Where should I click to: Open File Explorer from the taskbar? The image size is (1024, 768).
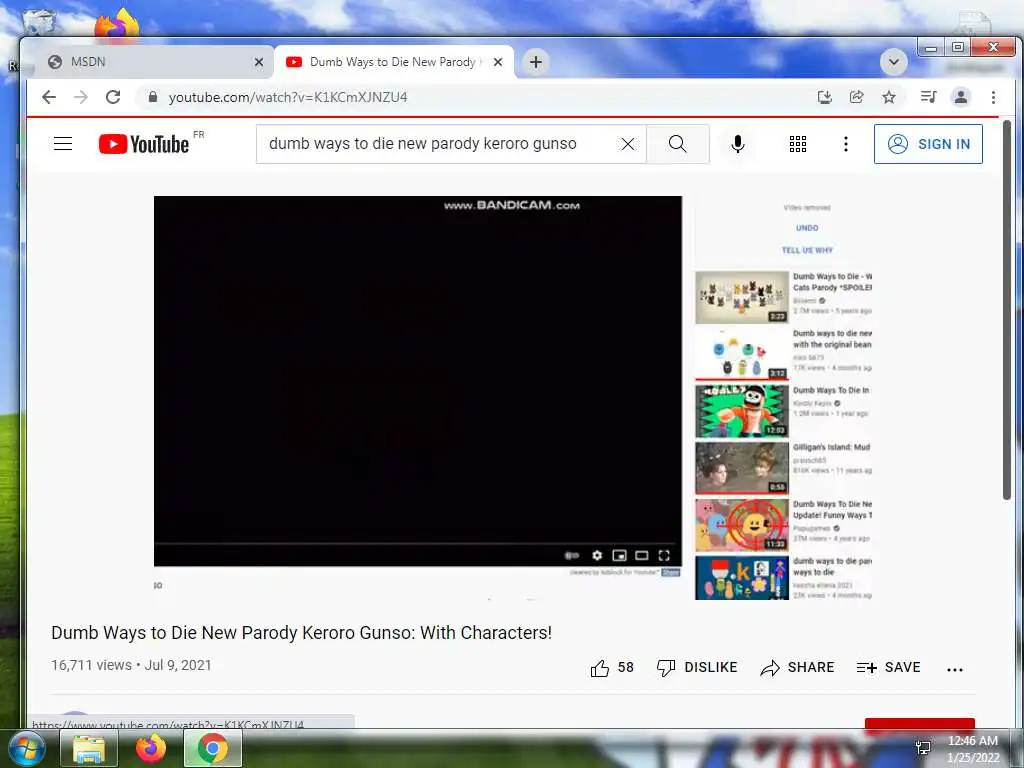click(x=89, y=748)
